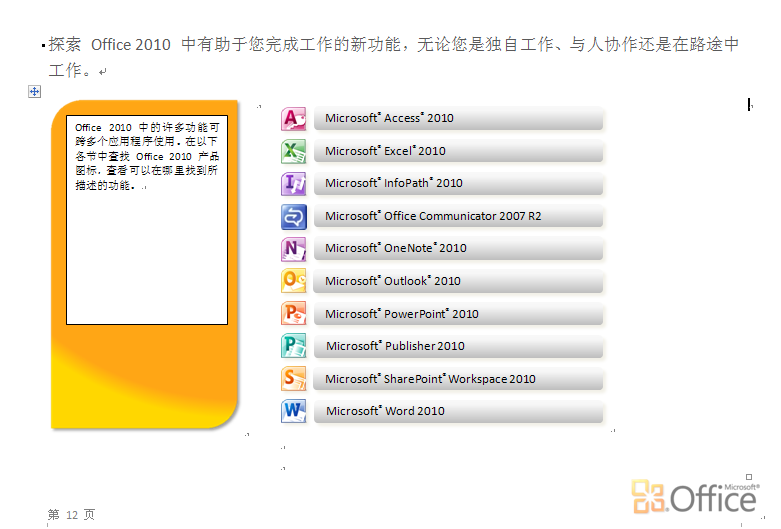The width and height of the screenshot is (781, 529).
Task: Click the Publisher 2010 application icon
Action: click(x=294, y=346)
